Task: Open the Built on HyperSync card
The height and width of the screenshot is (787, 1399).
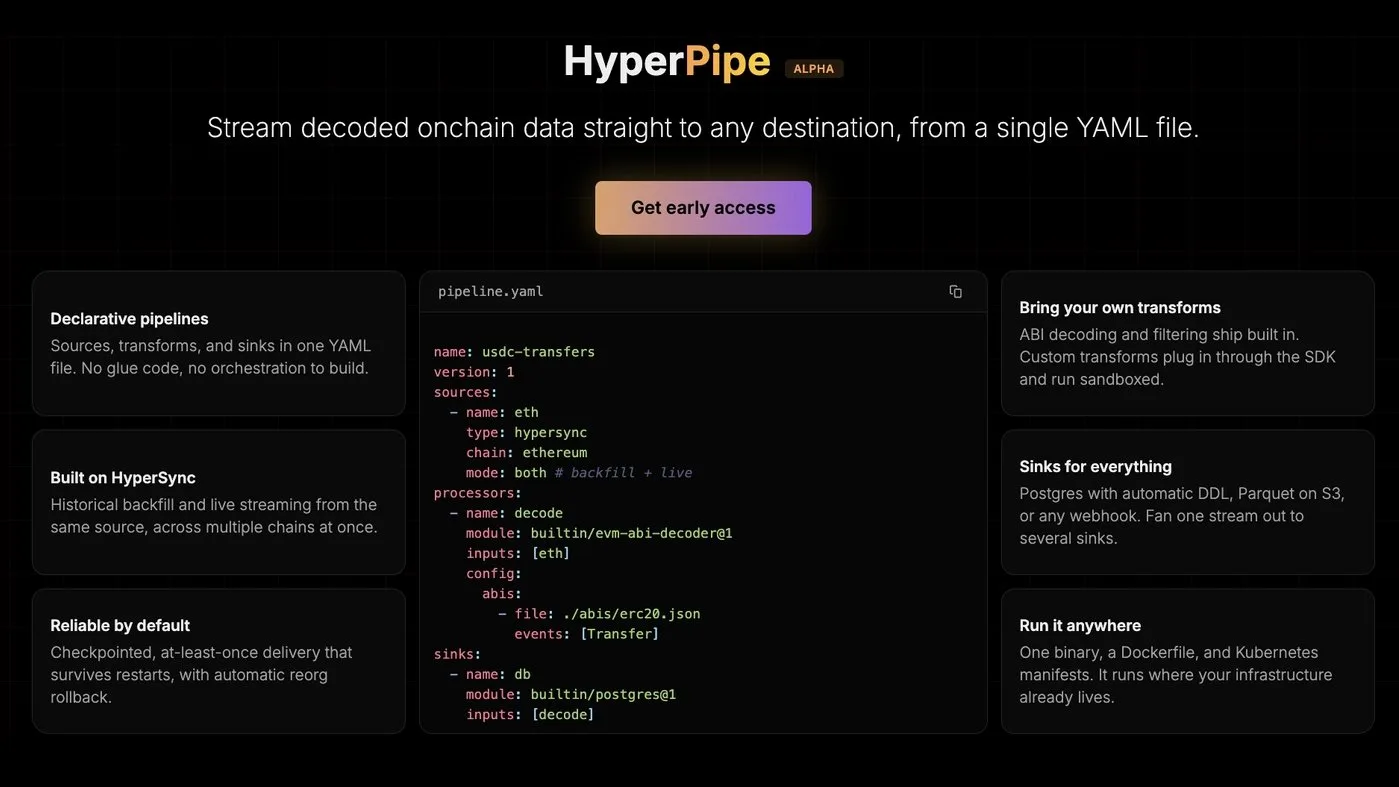Action: 219,502
